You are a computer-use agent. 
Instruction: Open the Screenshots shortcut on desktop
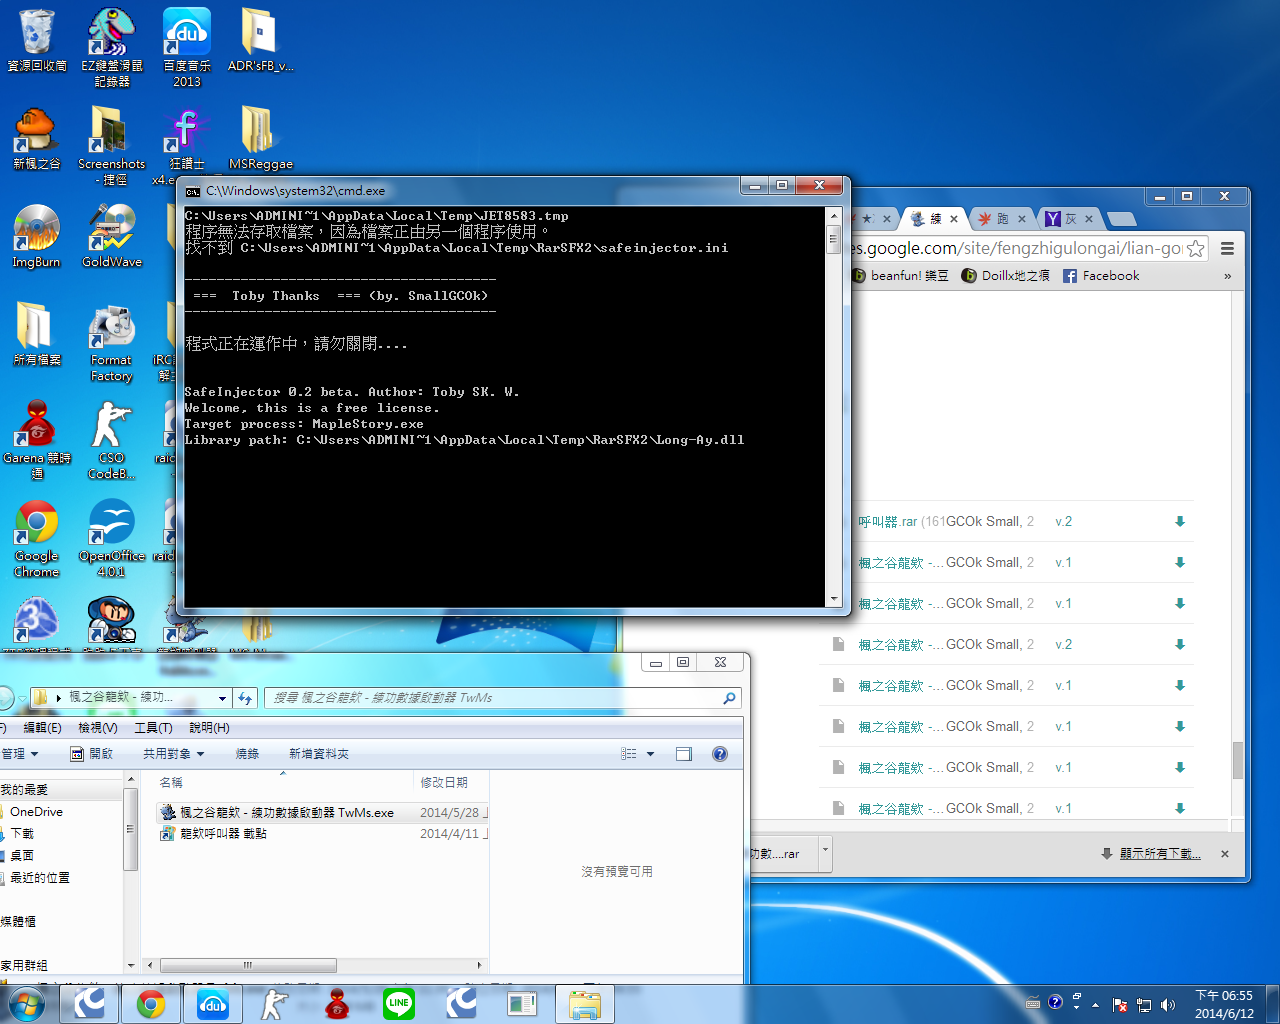tap(111, 146)
